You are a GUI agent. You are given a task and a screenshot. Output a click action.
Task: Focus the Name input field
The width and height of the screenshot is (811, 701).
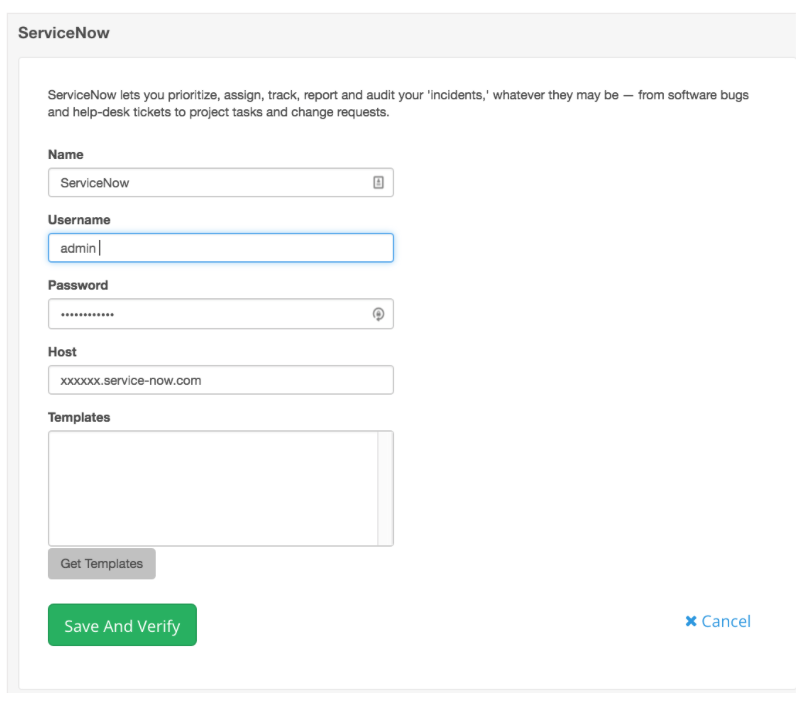[221, 182]
